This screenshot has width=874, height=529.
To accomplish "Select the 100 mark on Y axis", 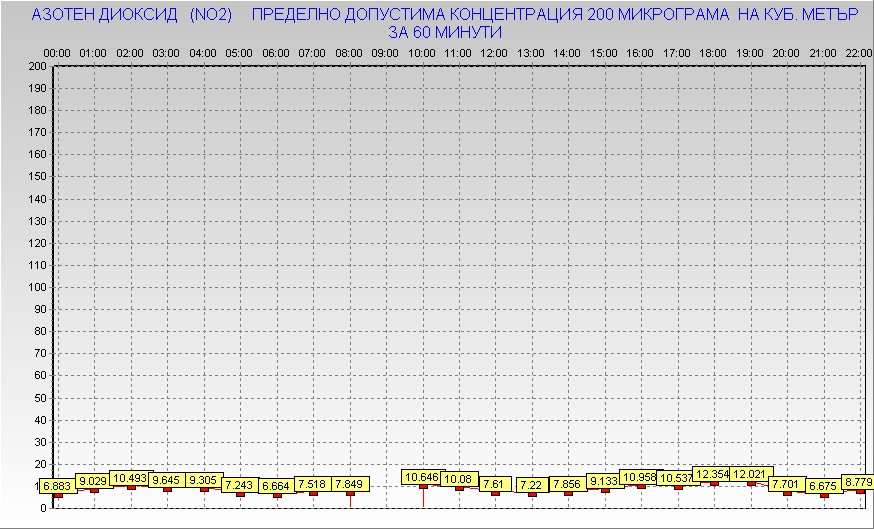I will click(x=37, y=287).
